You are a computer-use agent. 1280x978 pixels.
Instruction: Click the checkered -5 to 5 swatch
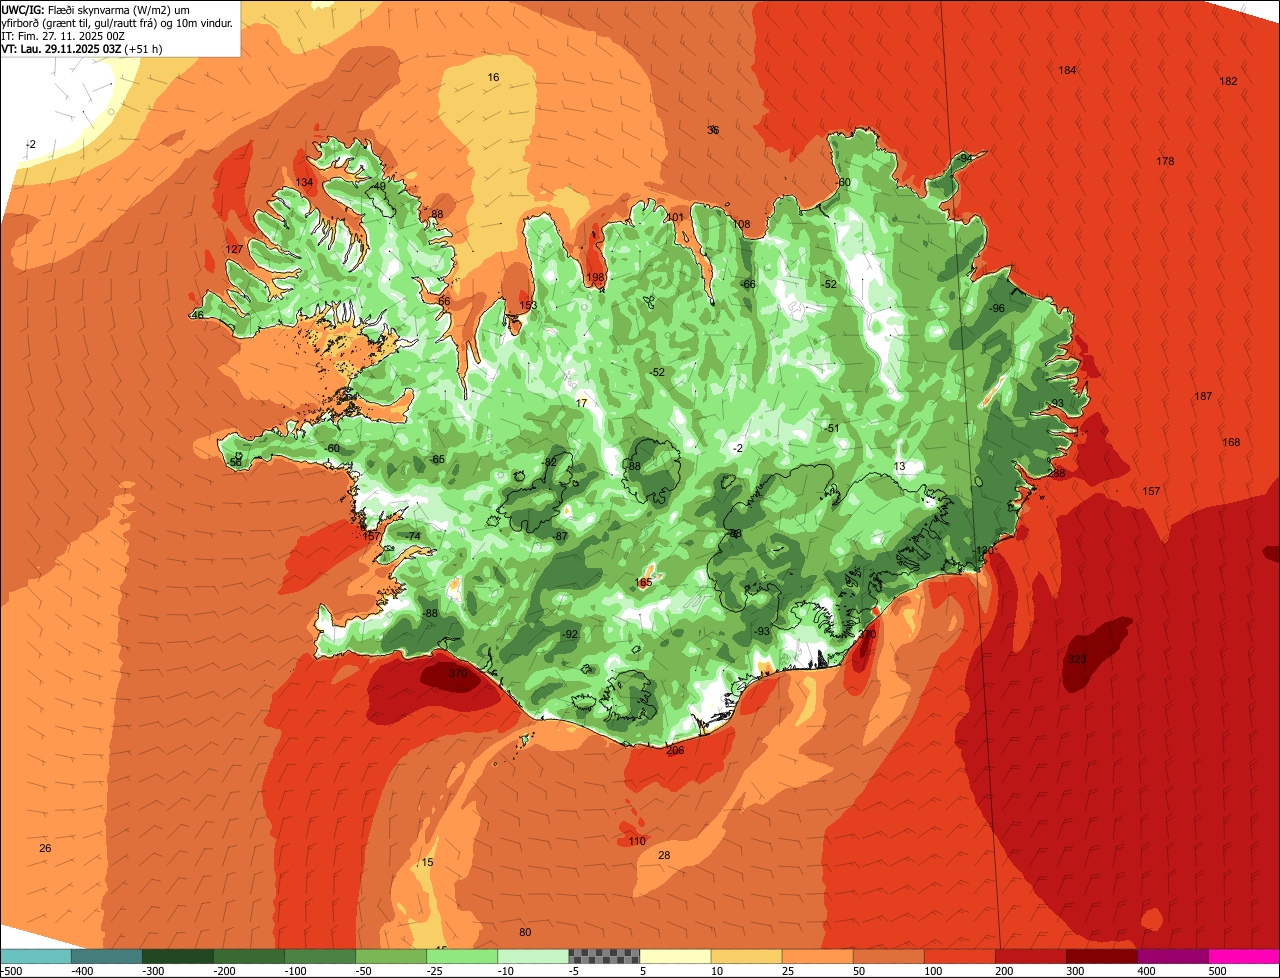point(603,956)
